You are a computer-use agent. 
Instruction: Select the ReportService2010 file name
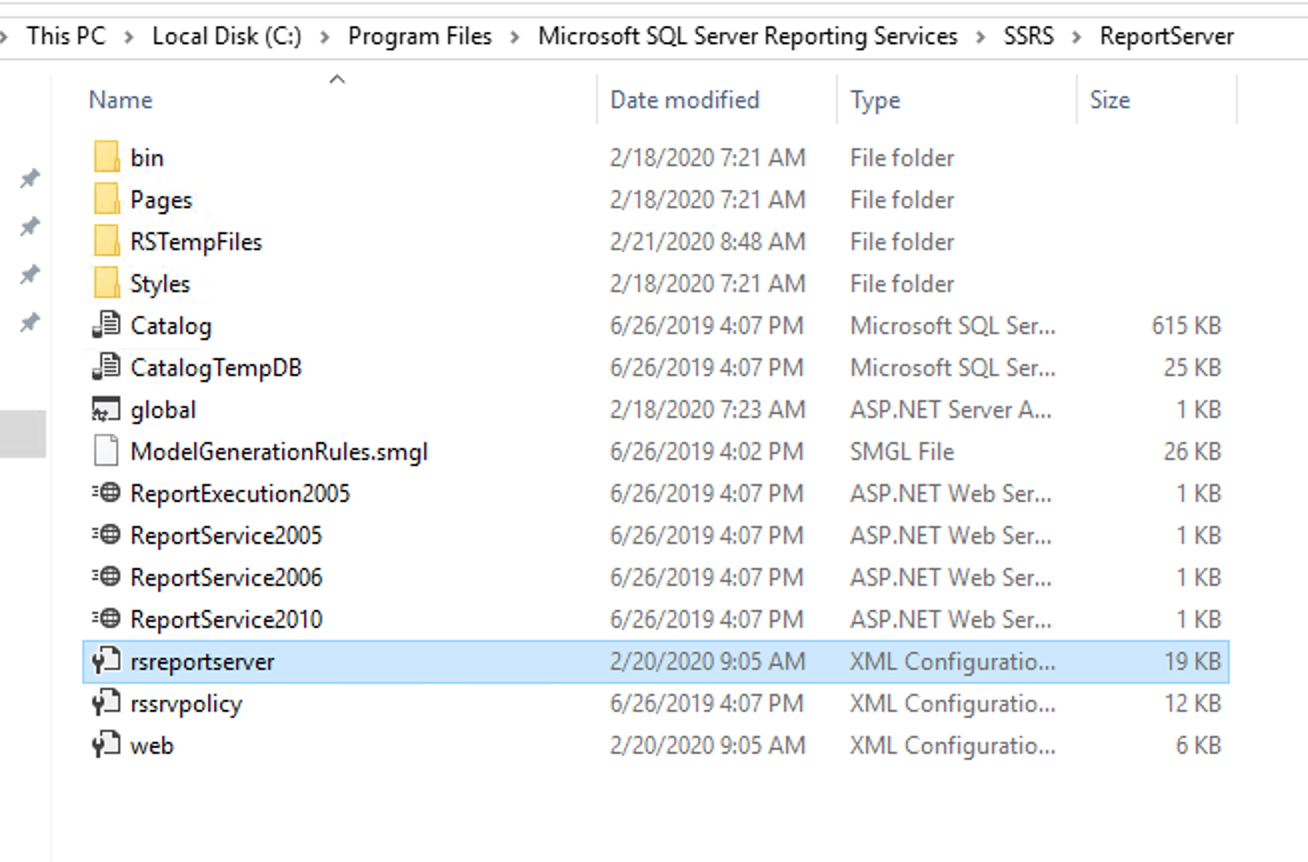pos(226,620)
